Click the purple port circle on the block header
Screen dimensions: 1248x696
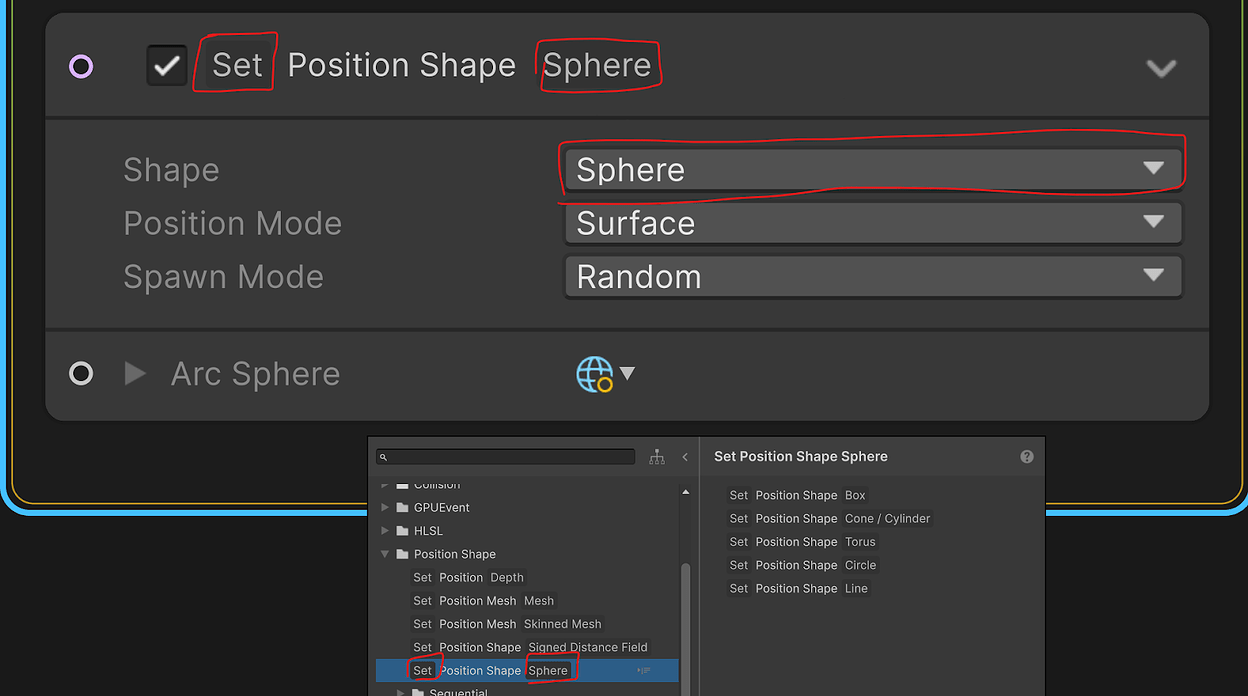tap(80, 65)
